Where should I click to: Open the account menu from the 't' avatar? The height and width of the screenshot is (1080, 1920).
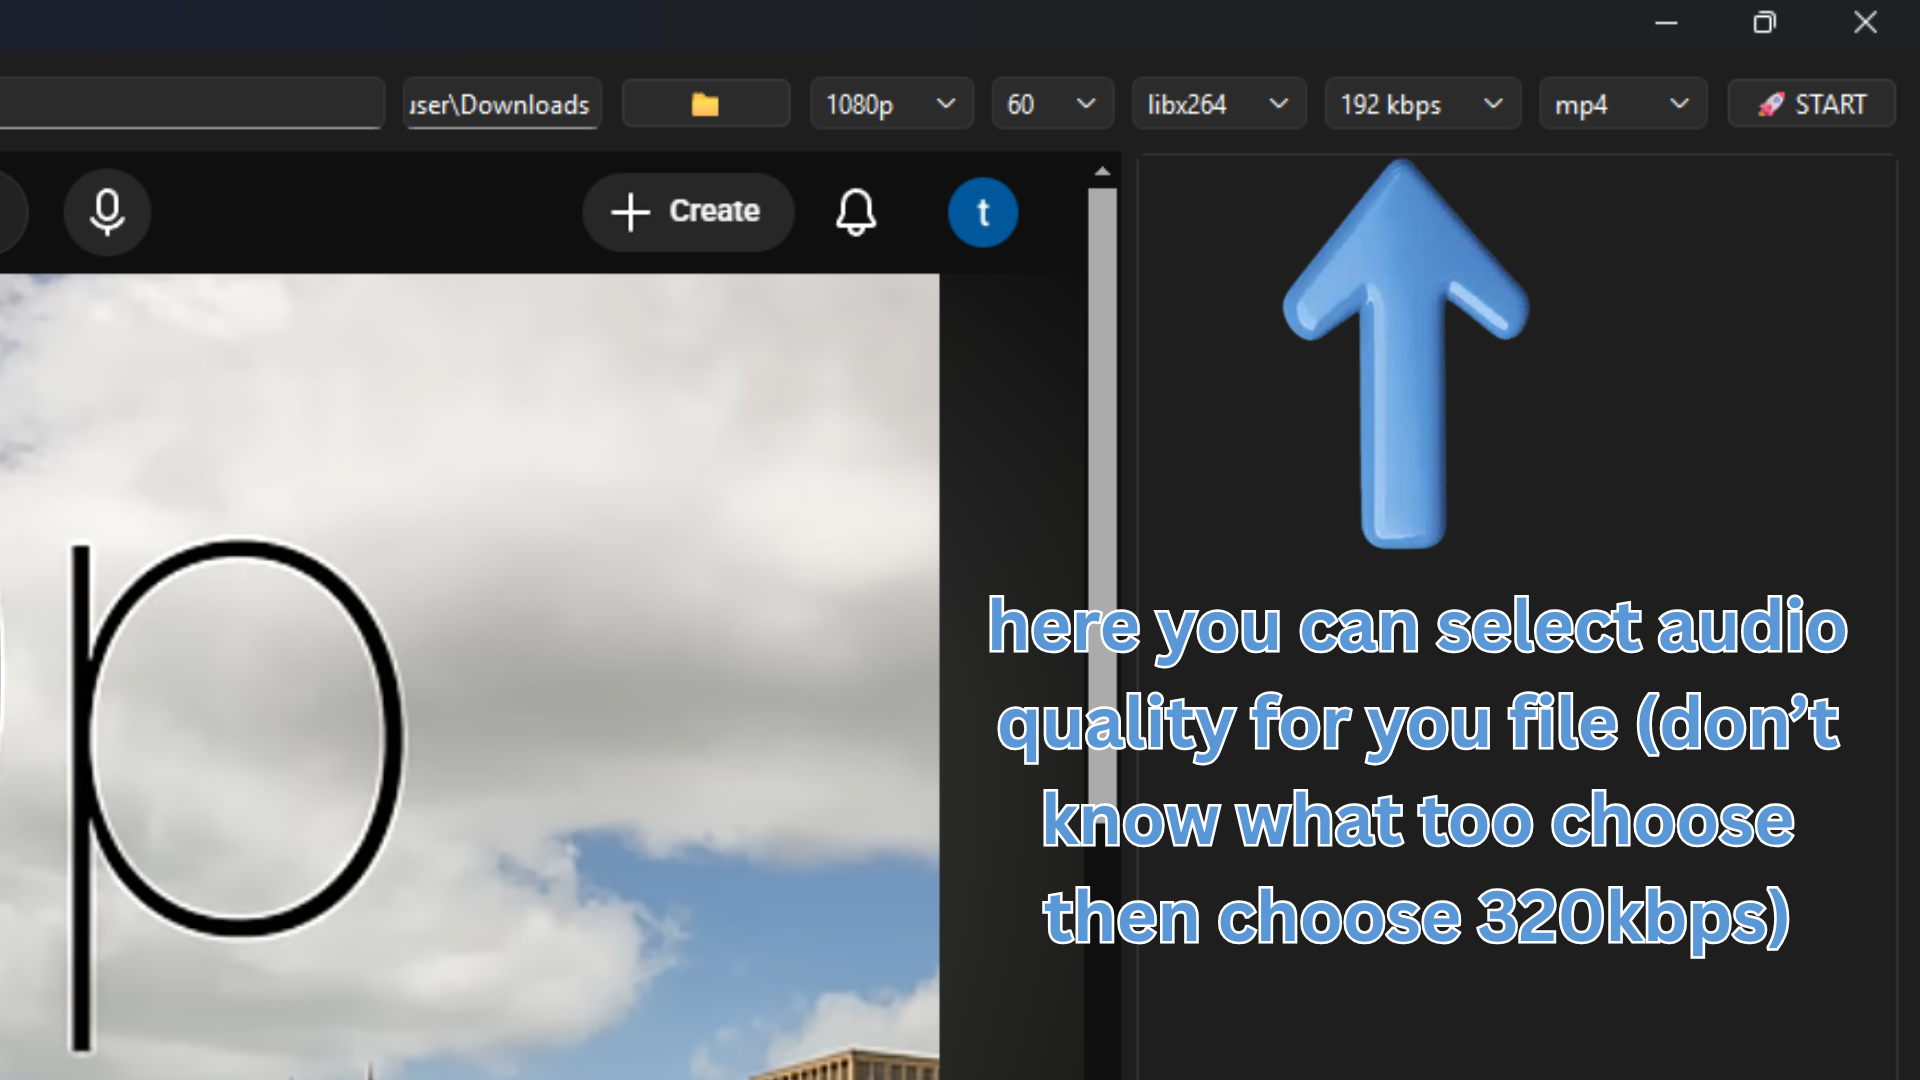tap(982, 212)
